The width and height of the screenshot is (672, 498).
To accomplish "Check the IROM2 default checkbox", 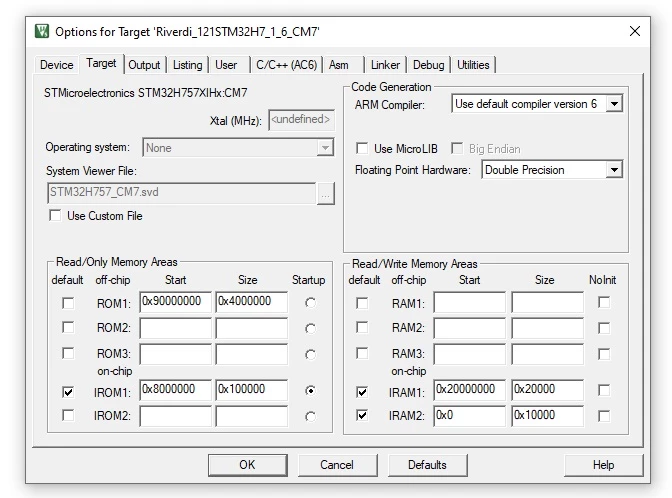I will point(68,415).
